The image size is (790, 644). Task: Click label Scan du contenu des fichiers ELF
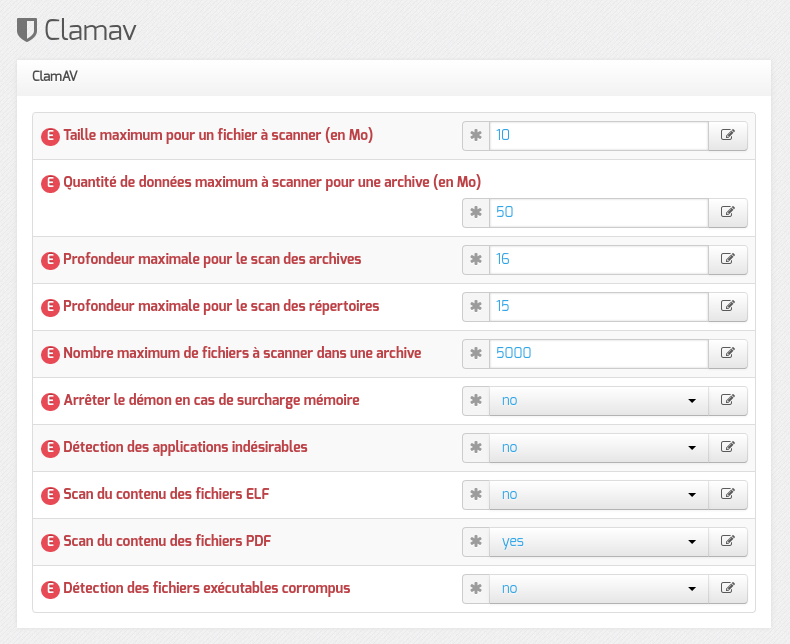click(x=166, y=494)
